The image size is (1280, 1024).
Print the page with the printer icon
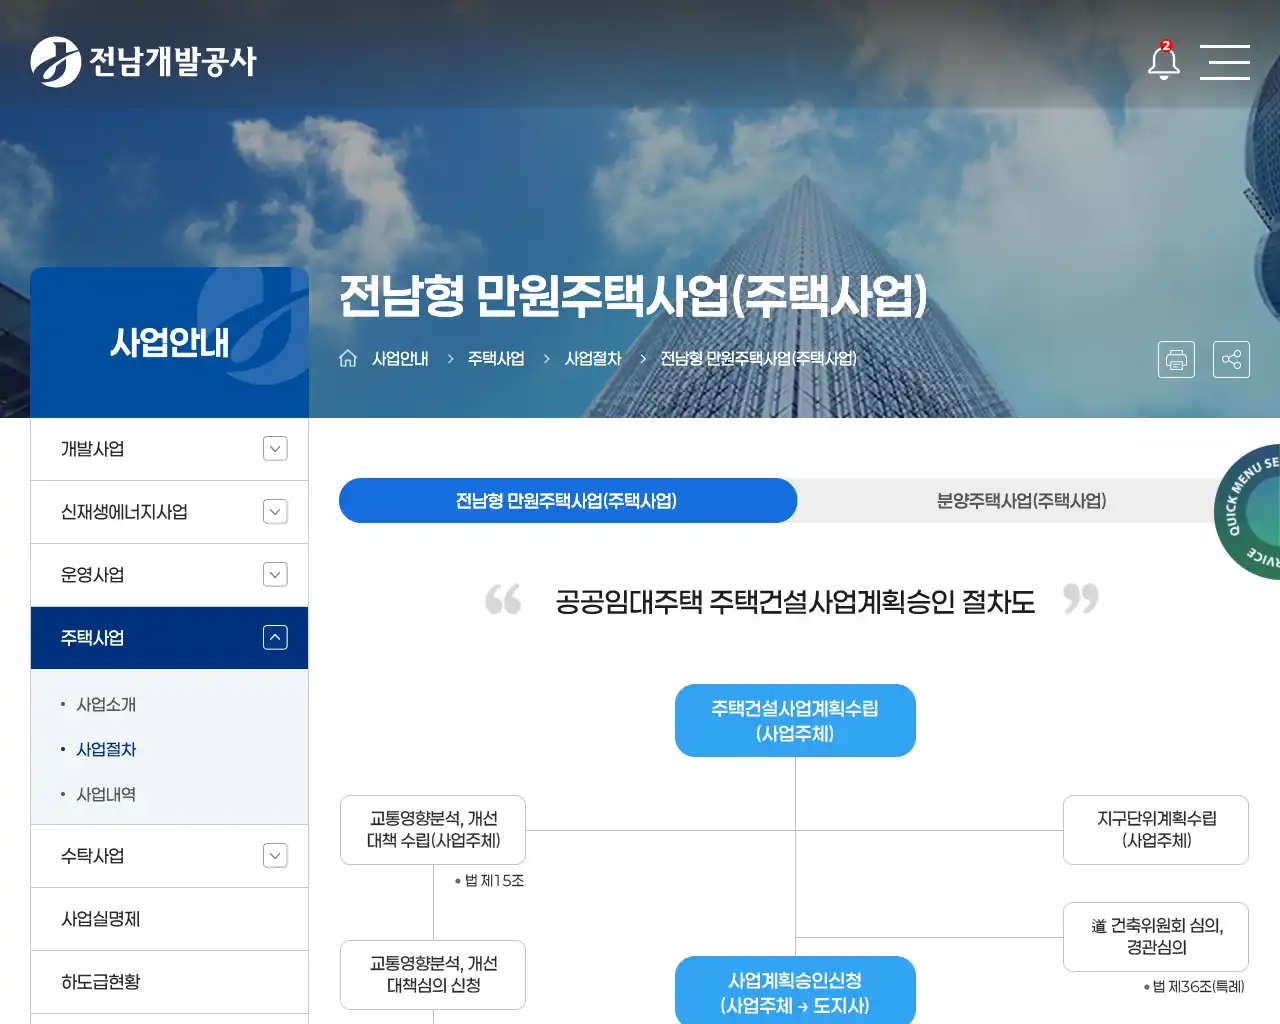[1176, 359]
